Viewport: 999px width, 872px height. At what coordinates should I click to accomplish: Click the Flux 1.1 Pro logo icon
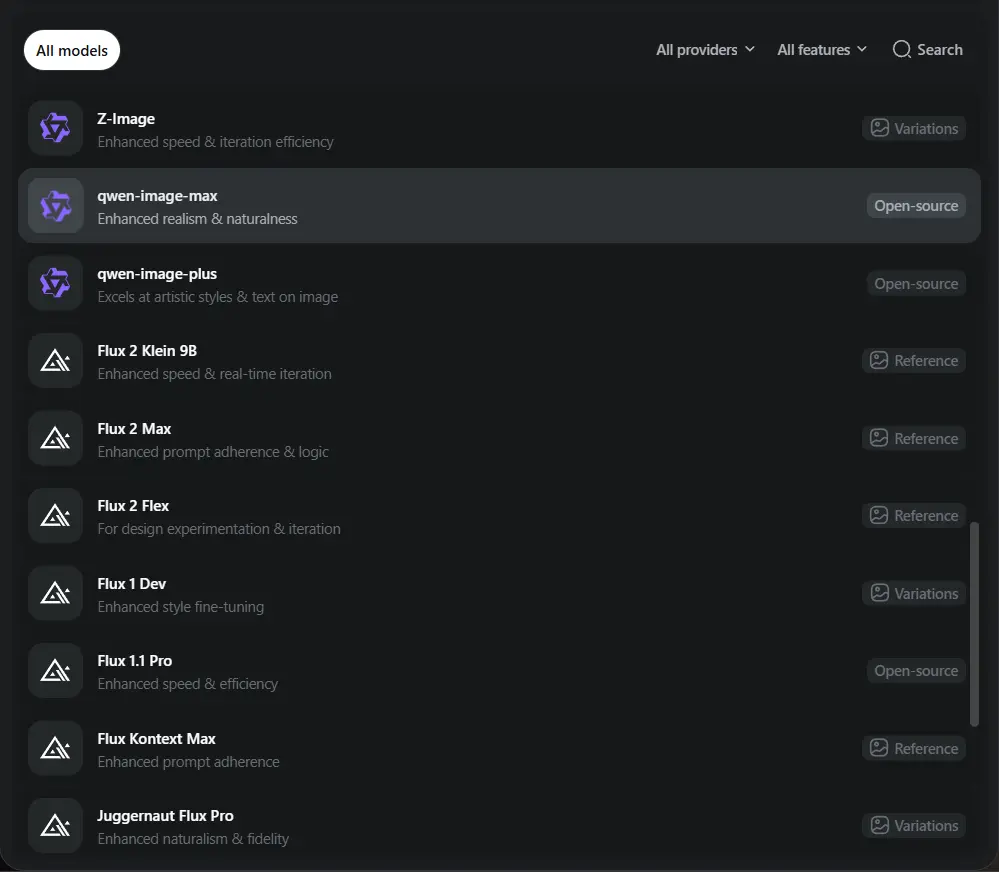55,671
